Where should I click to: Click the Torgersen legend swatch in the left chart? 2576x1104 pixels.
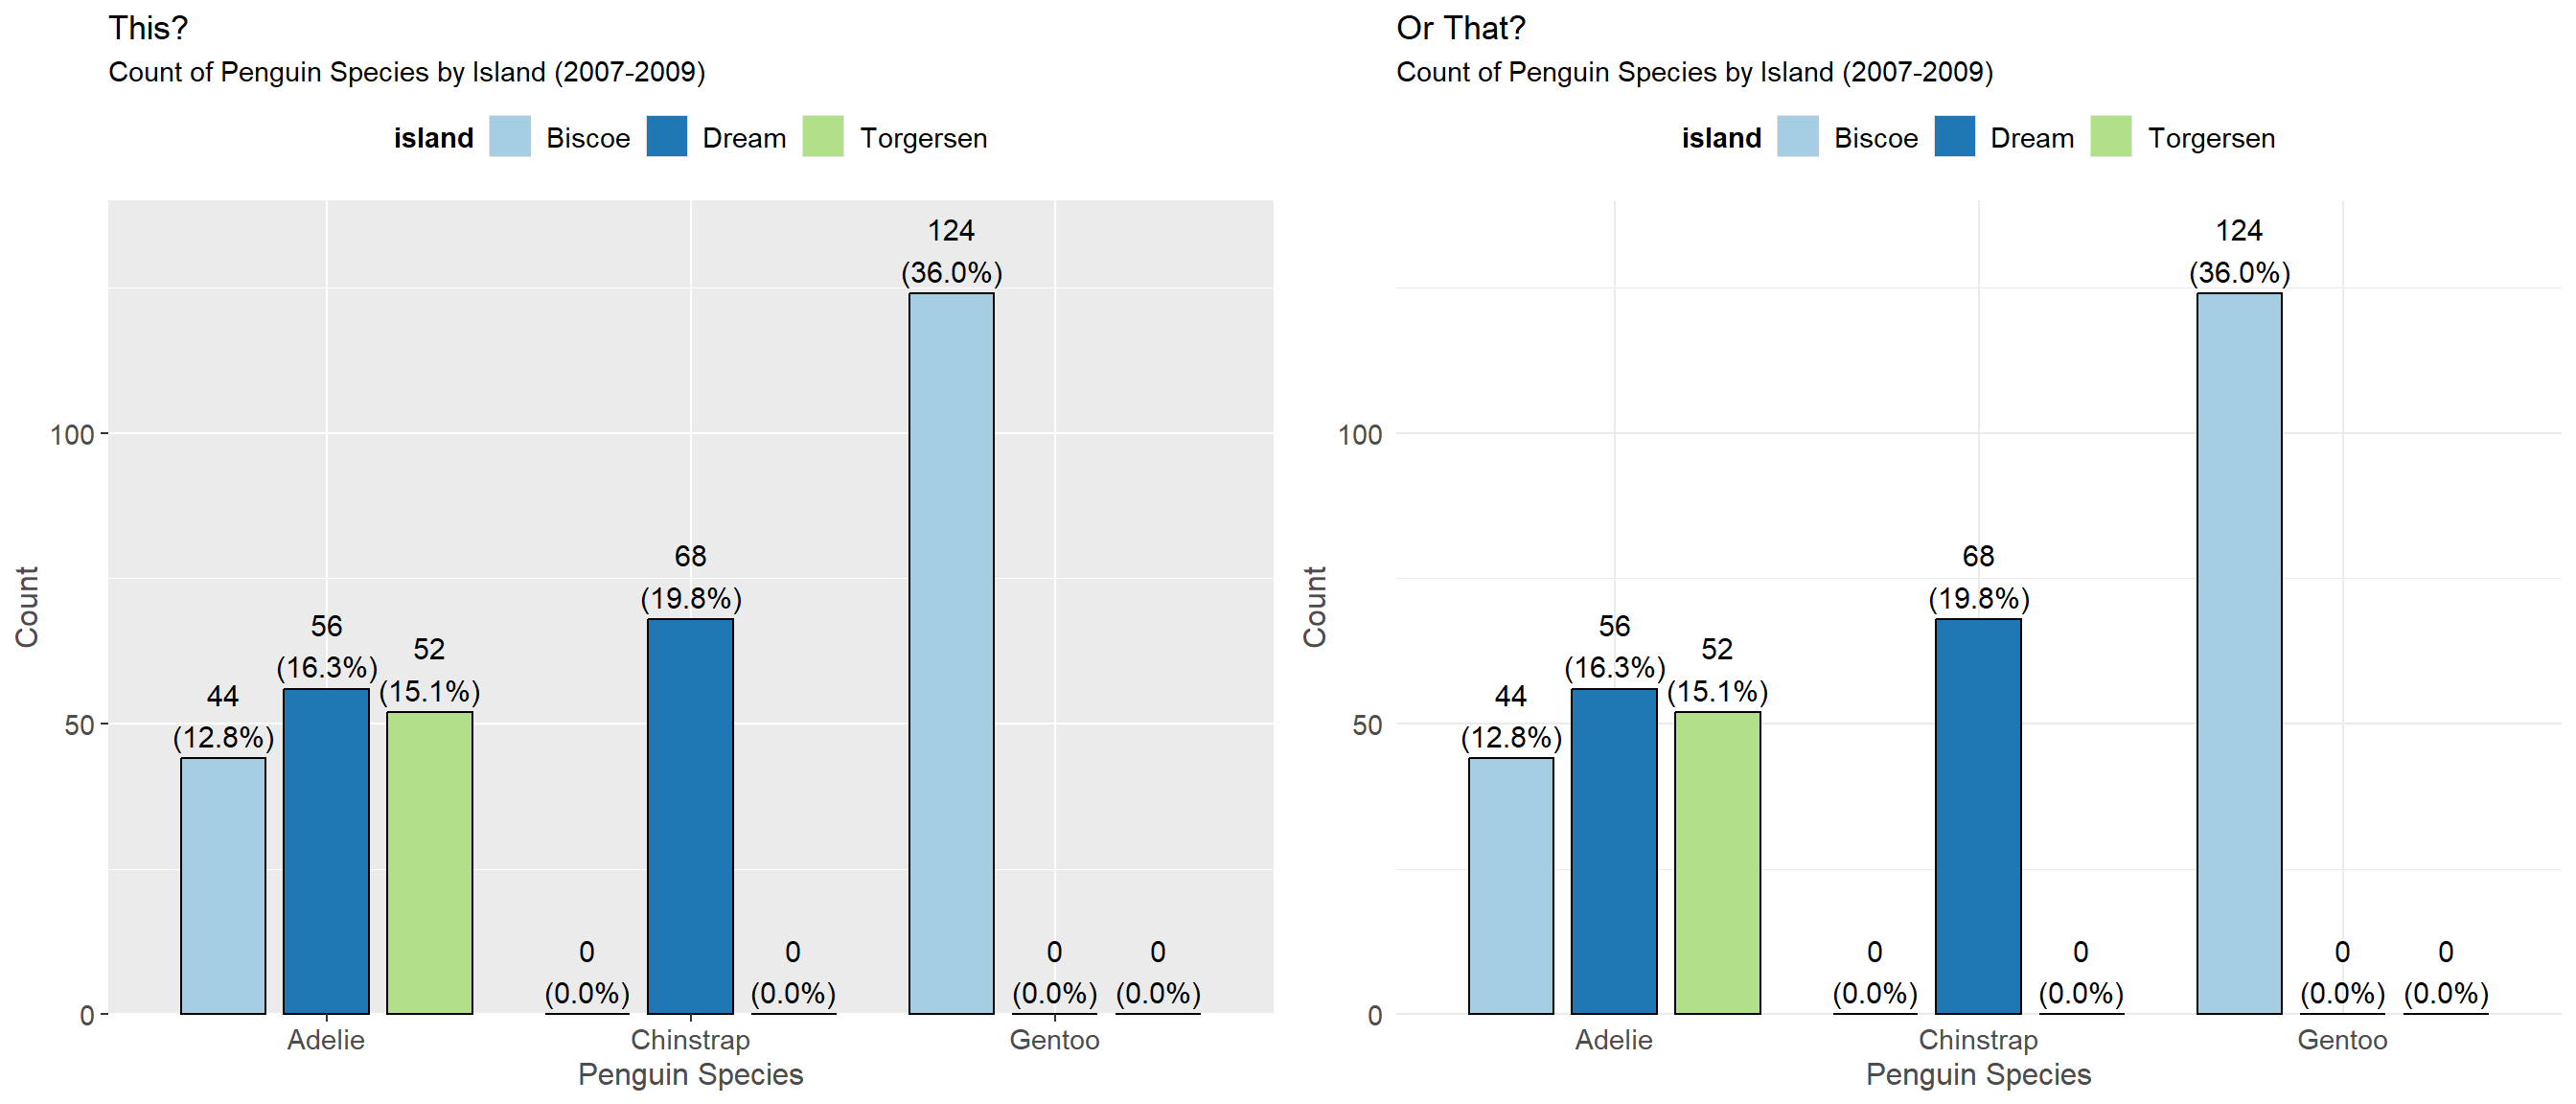[x=823, y=137]
